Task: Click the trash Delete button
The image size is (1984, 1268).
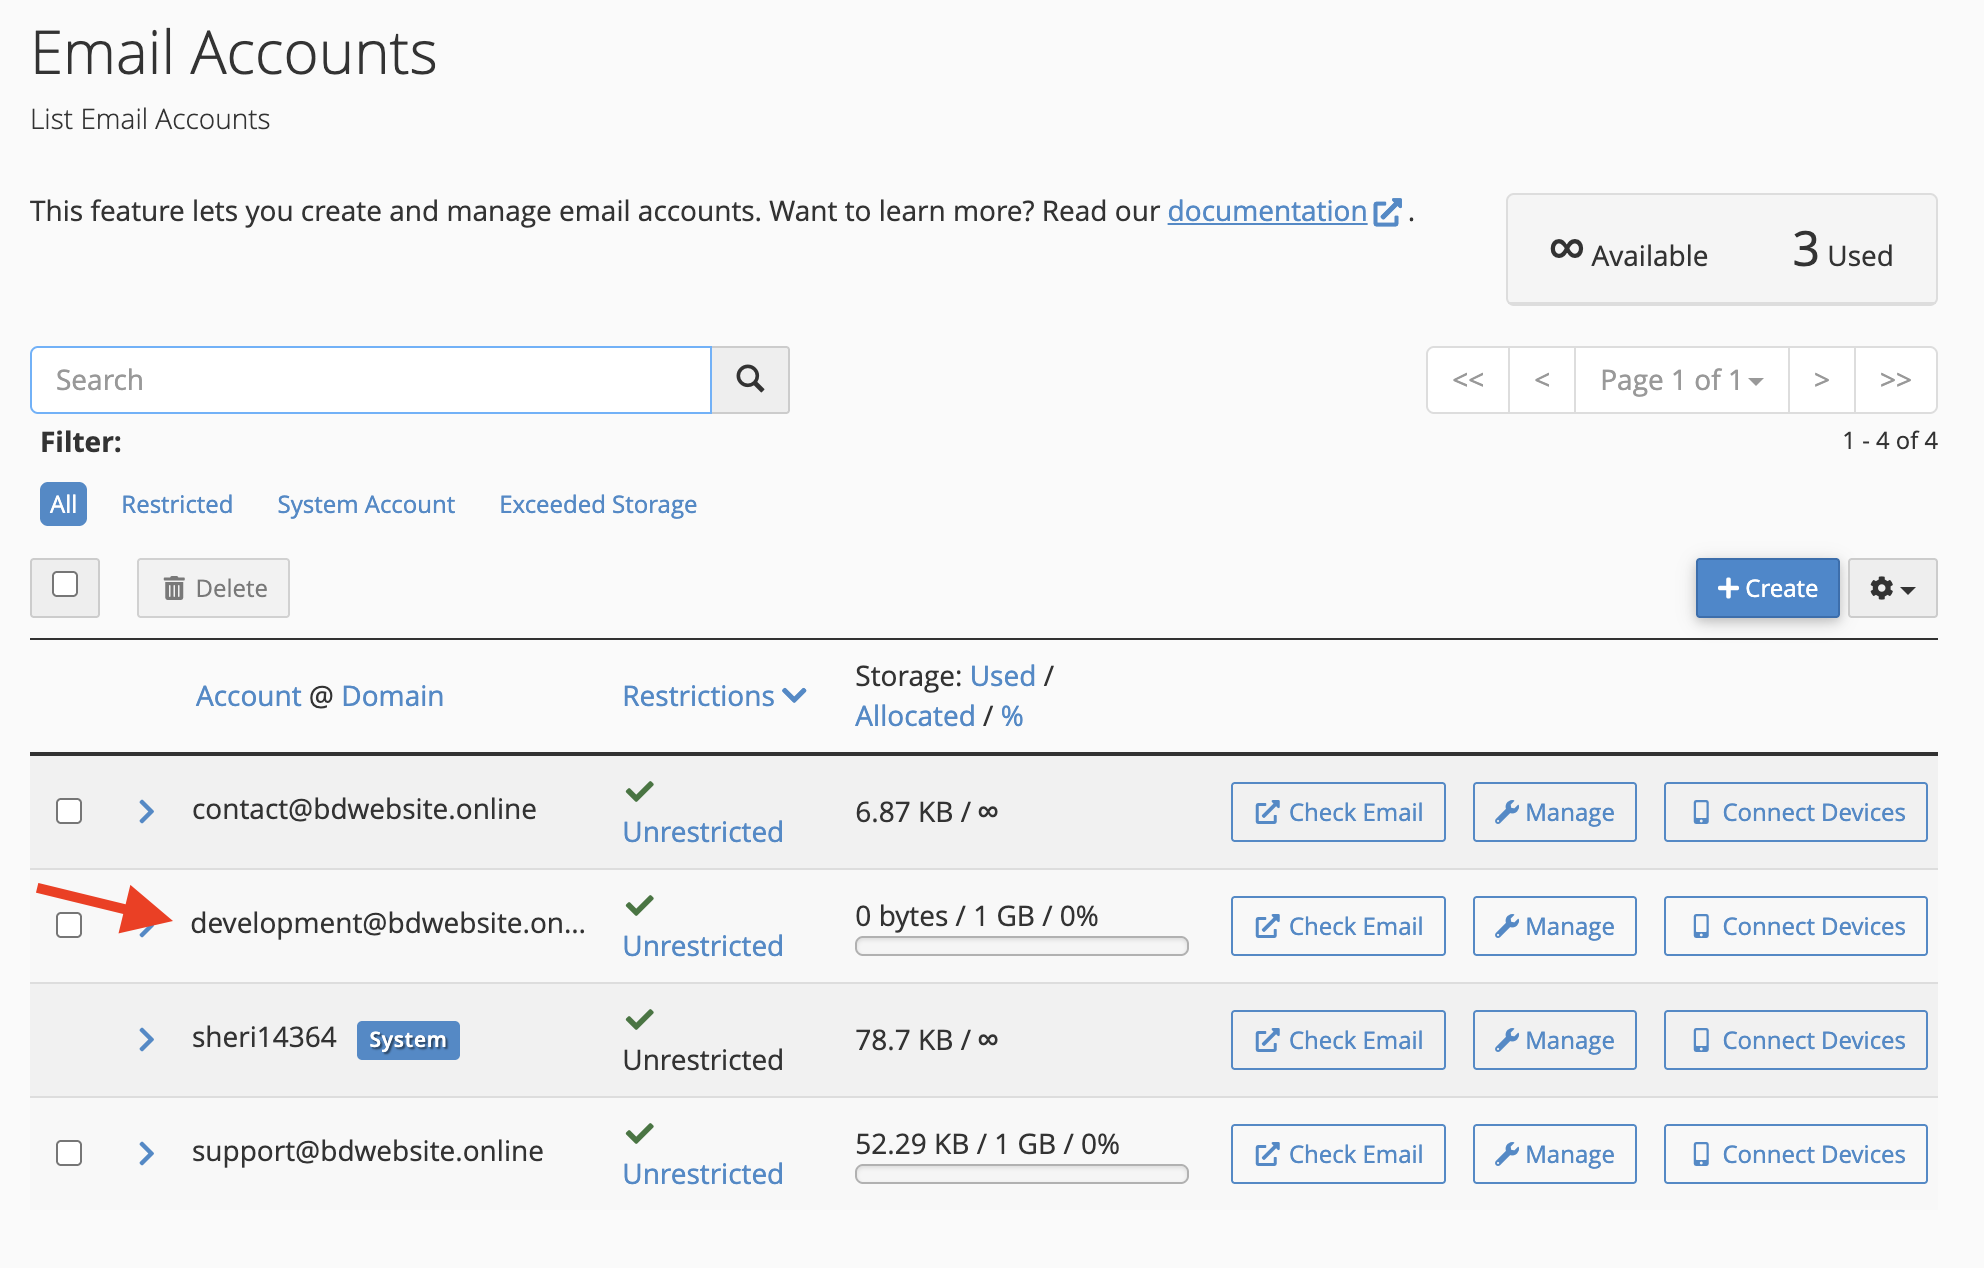Action: point(214,588)
